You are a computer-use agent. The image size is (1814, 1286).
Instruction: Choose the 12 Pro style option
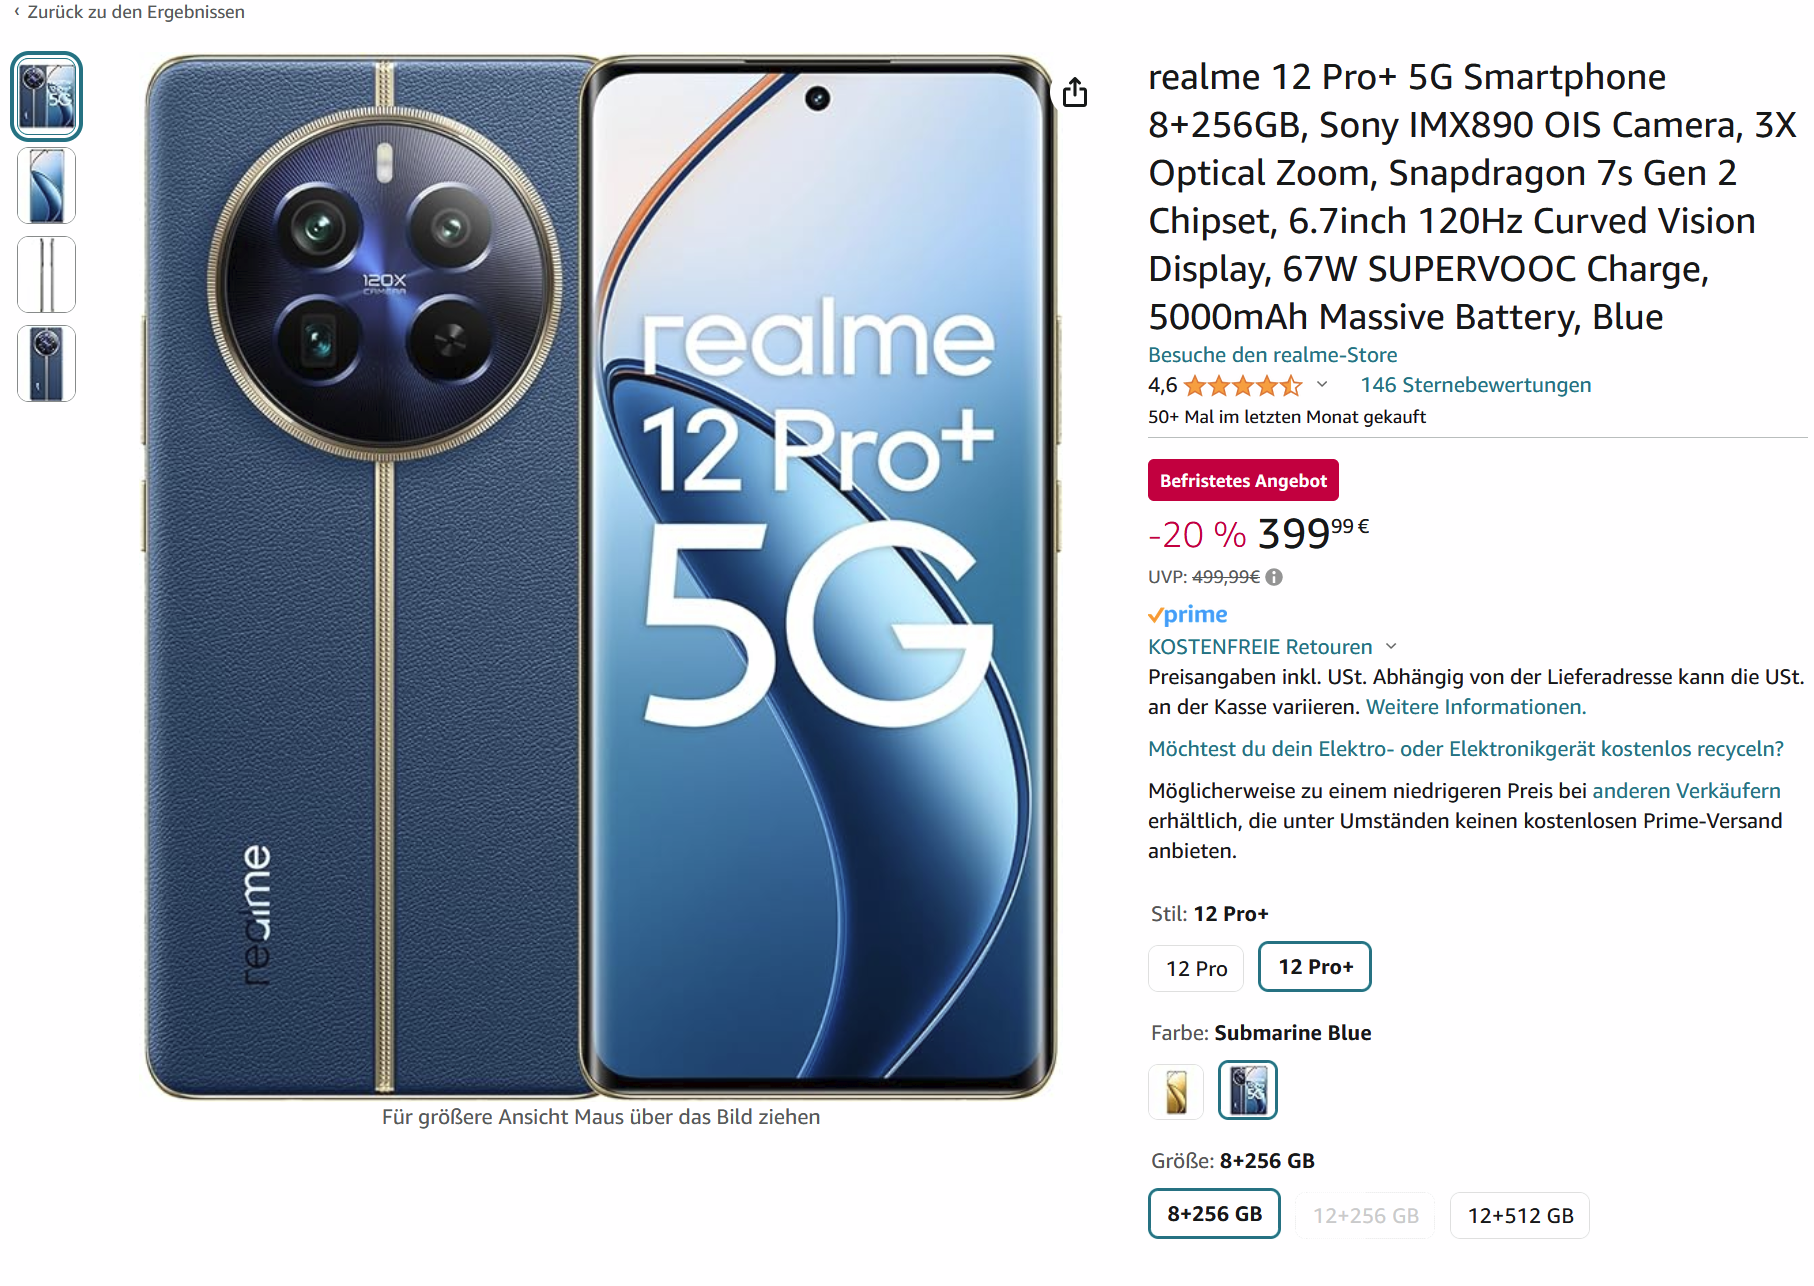(x=1196, y=968)
